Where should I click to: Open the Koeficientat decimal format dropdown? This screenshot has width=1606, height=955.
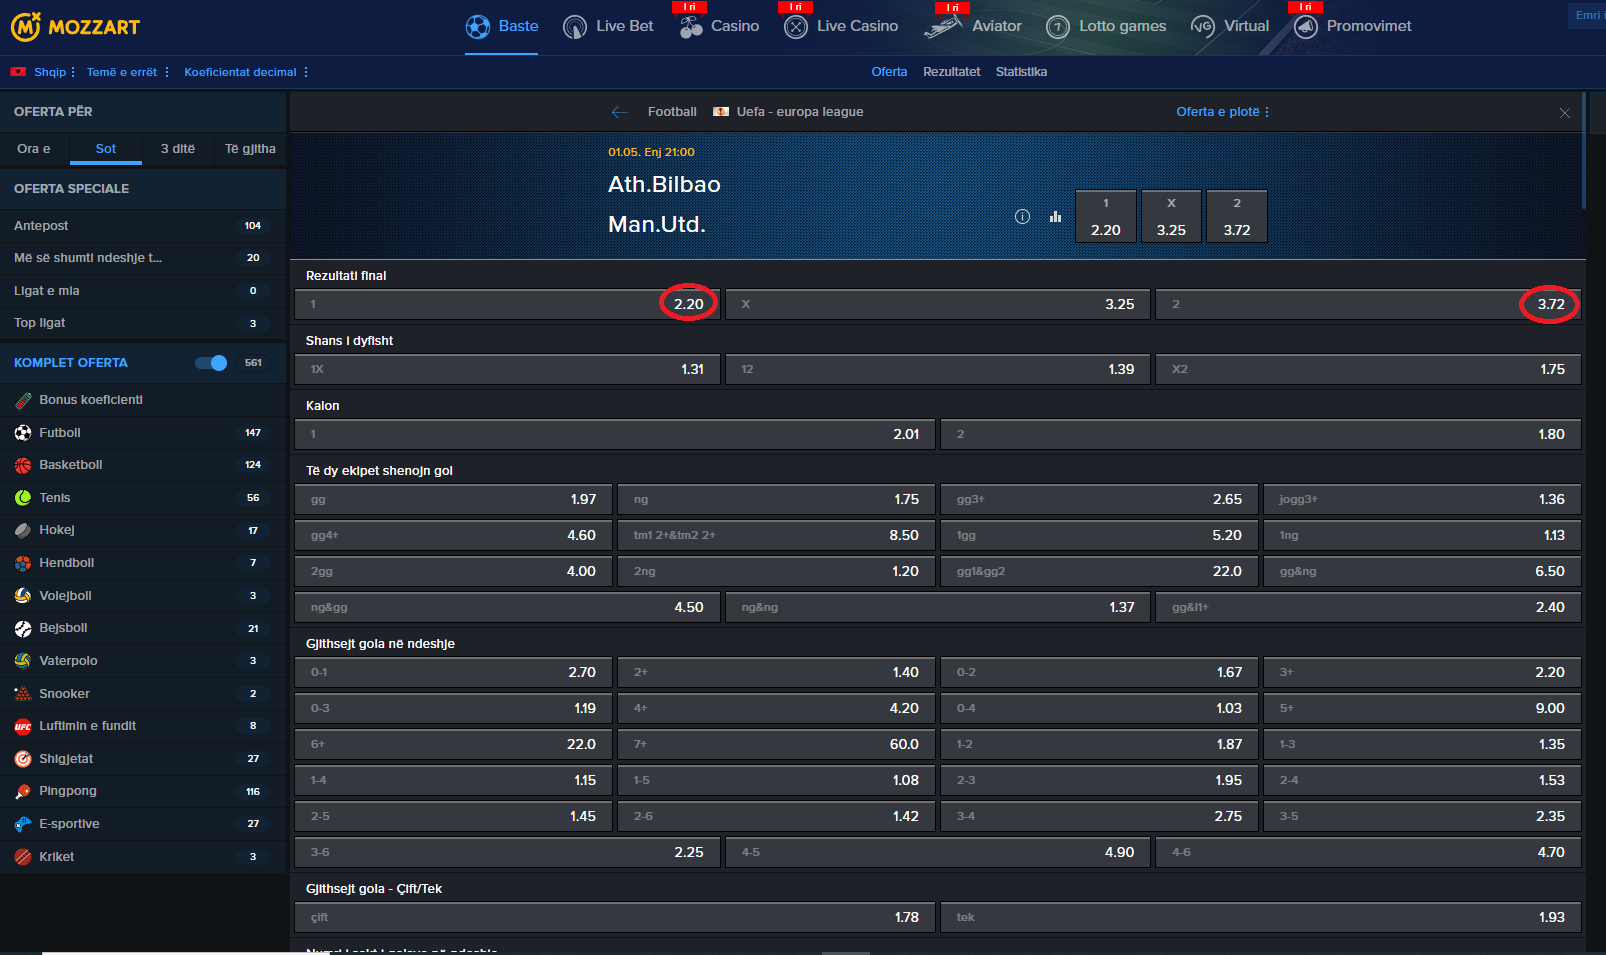click(x=246, y=72)
